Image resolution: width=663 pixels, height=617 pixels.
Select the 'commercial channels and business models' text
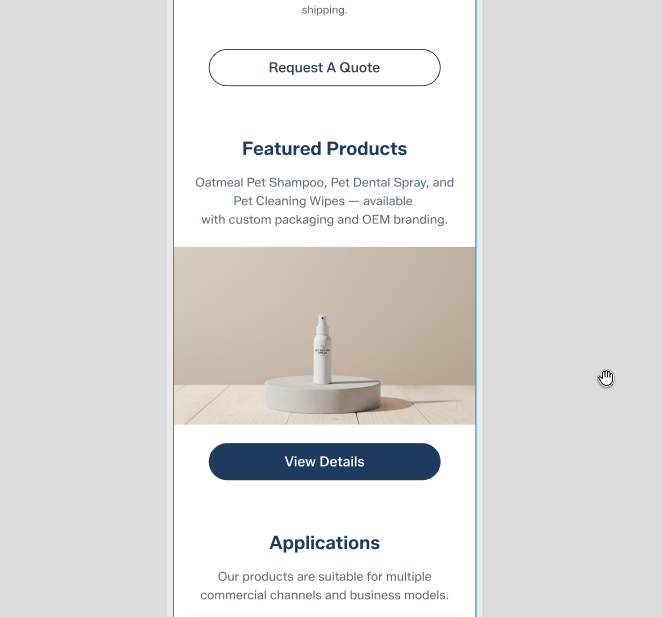pyautogui.click(x=324, y=595)
